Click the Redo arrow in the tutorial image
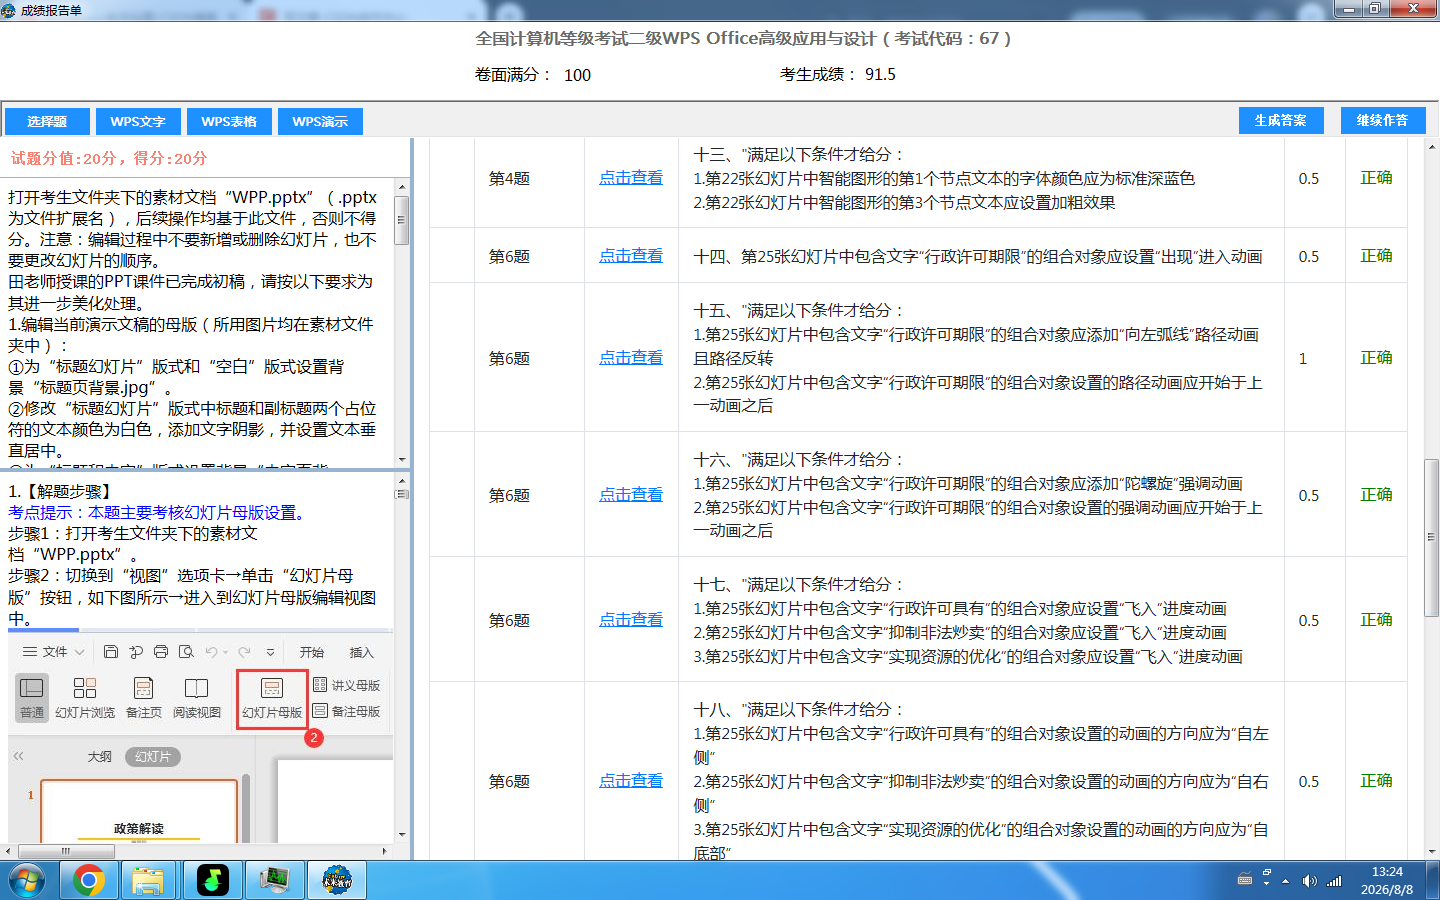Image resolution: width=1440 pixels, height=900 pixels. (244, 652)
